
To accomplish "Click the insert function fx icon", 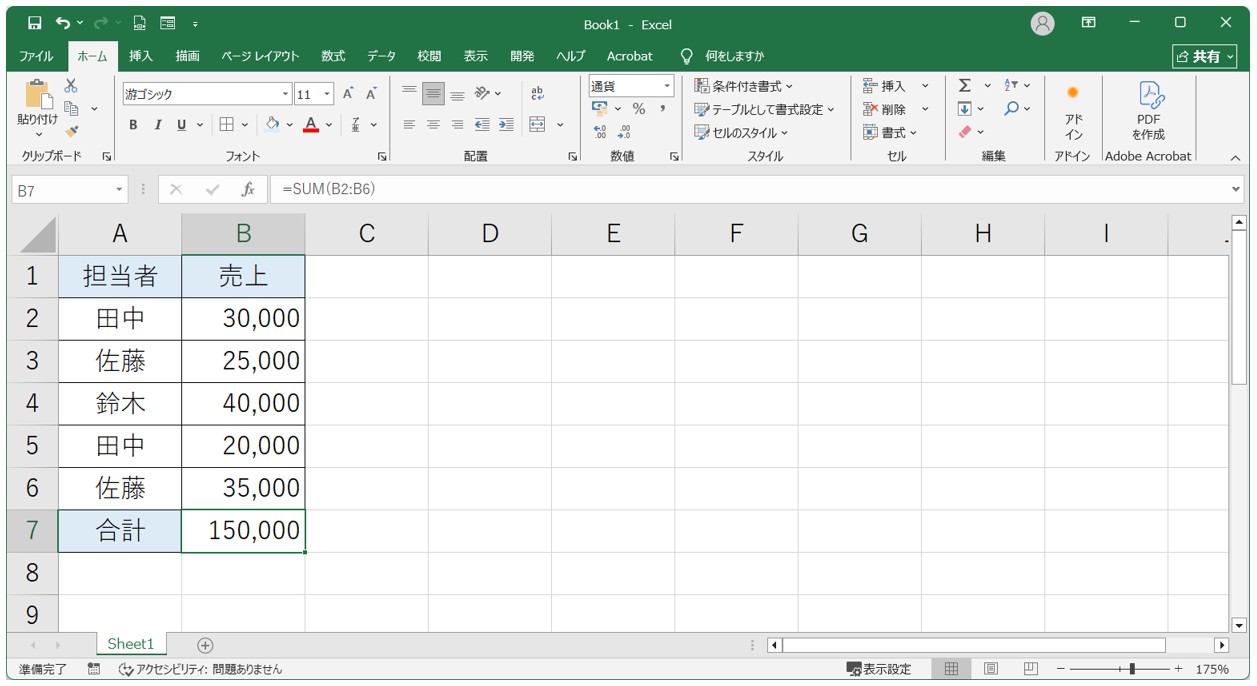I will pyautogui.click(x=248, y=189).
